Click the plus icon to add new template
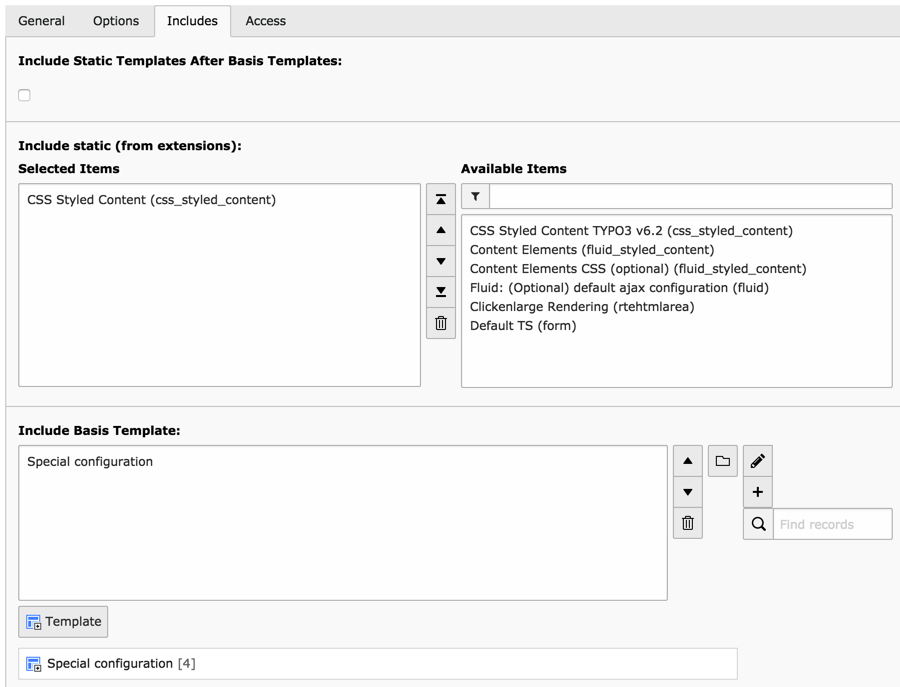 click(758, 492)
